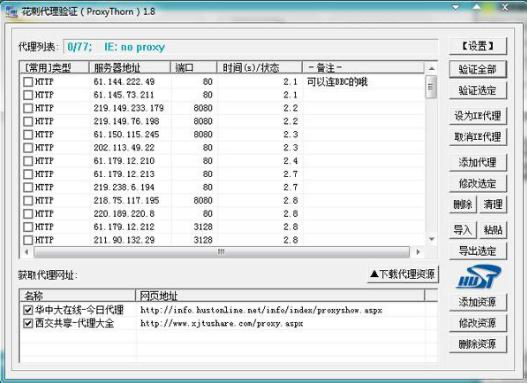Sort by the -备注- column header

[x=363, y=68]
